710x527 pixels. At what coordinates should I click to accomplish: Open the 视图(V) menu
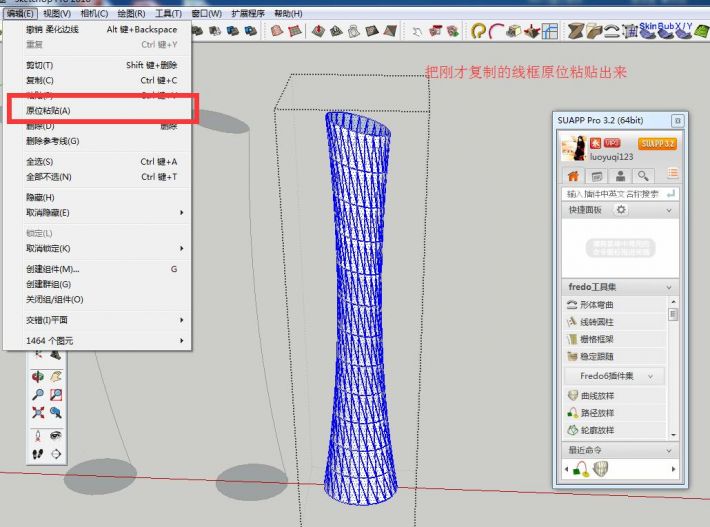pos(57,14)
